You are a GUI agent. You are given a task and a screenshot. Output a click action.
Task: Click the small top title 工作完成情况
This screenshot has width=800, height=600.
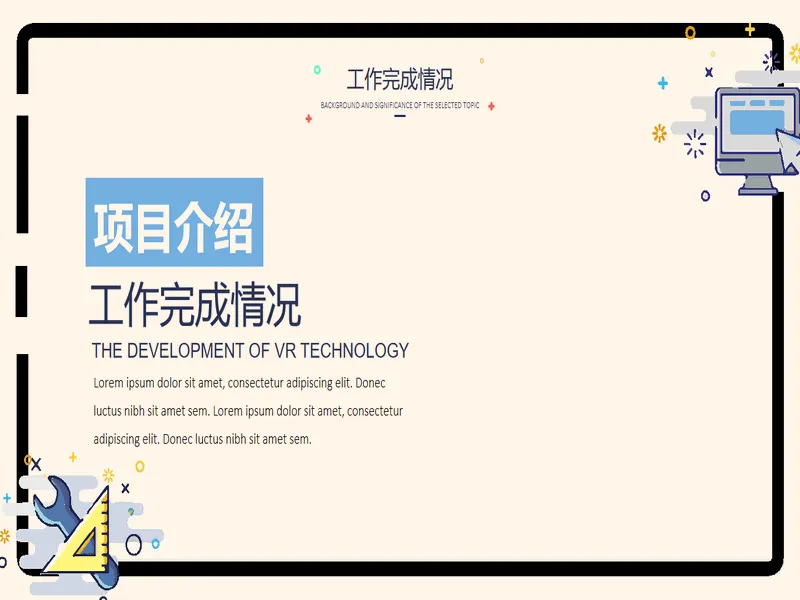pyautogui.click(x=400, y=79)
